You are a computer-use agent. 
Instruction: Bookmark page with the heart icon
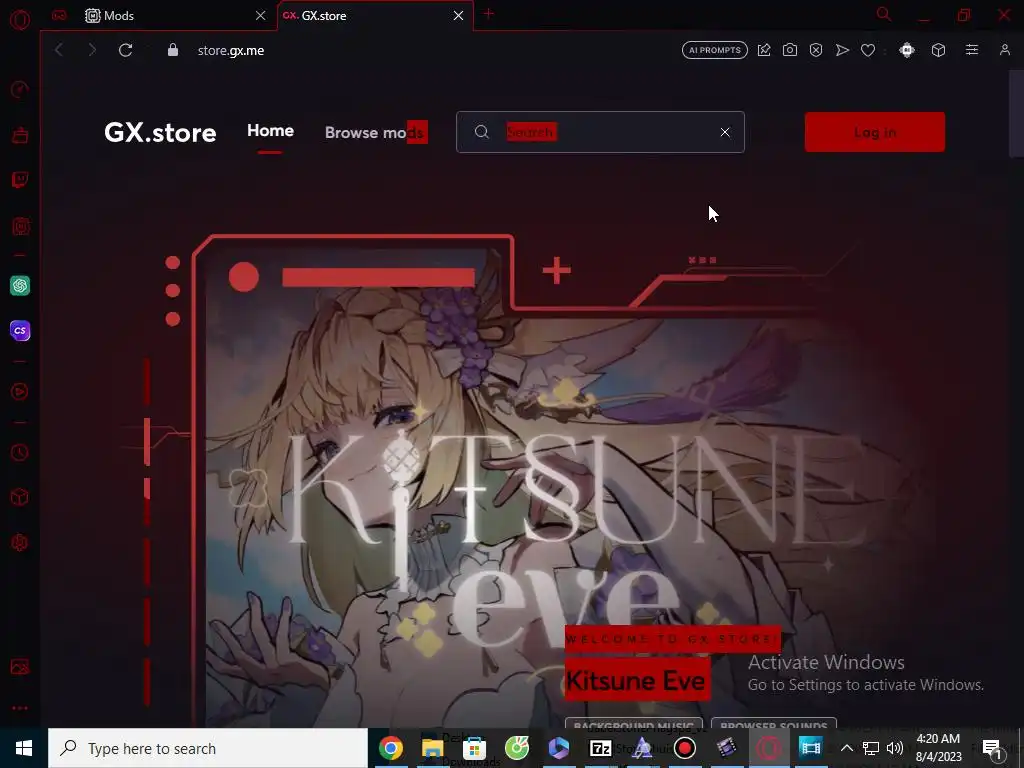868,50
